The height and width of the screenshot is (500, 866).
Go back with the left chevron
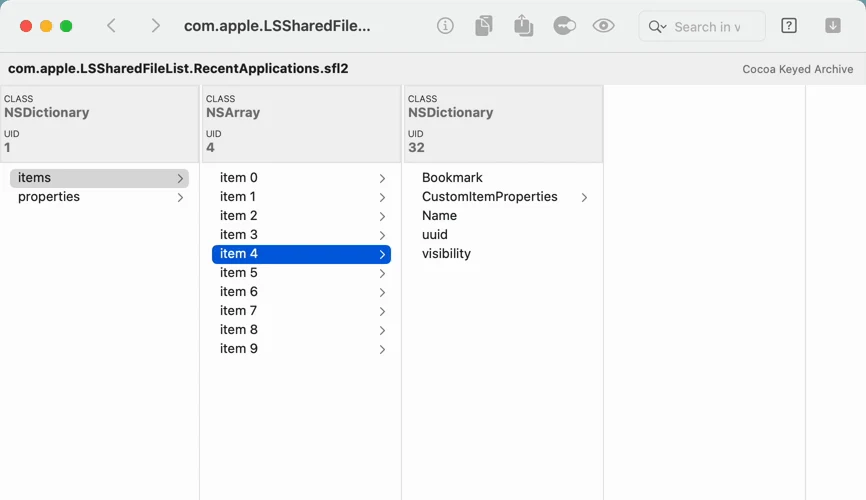(x=111, y=26)
